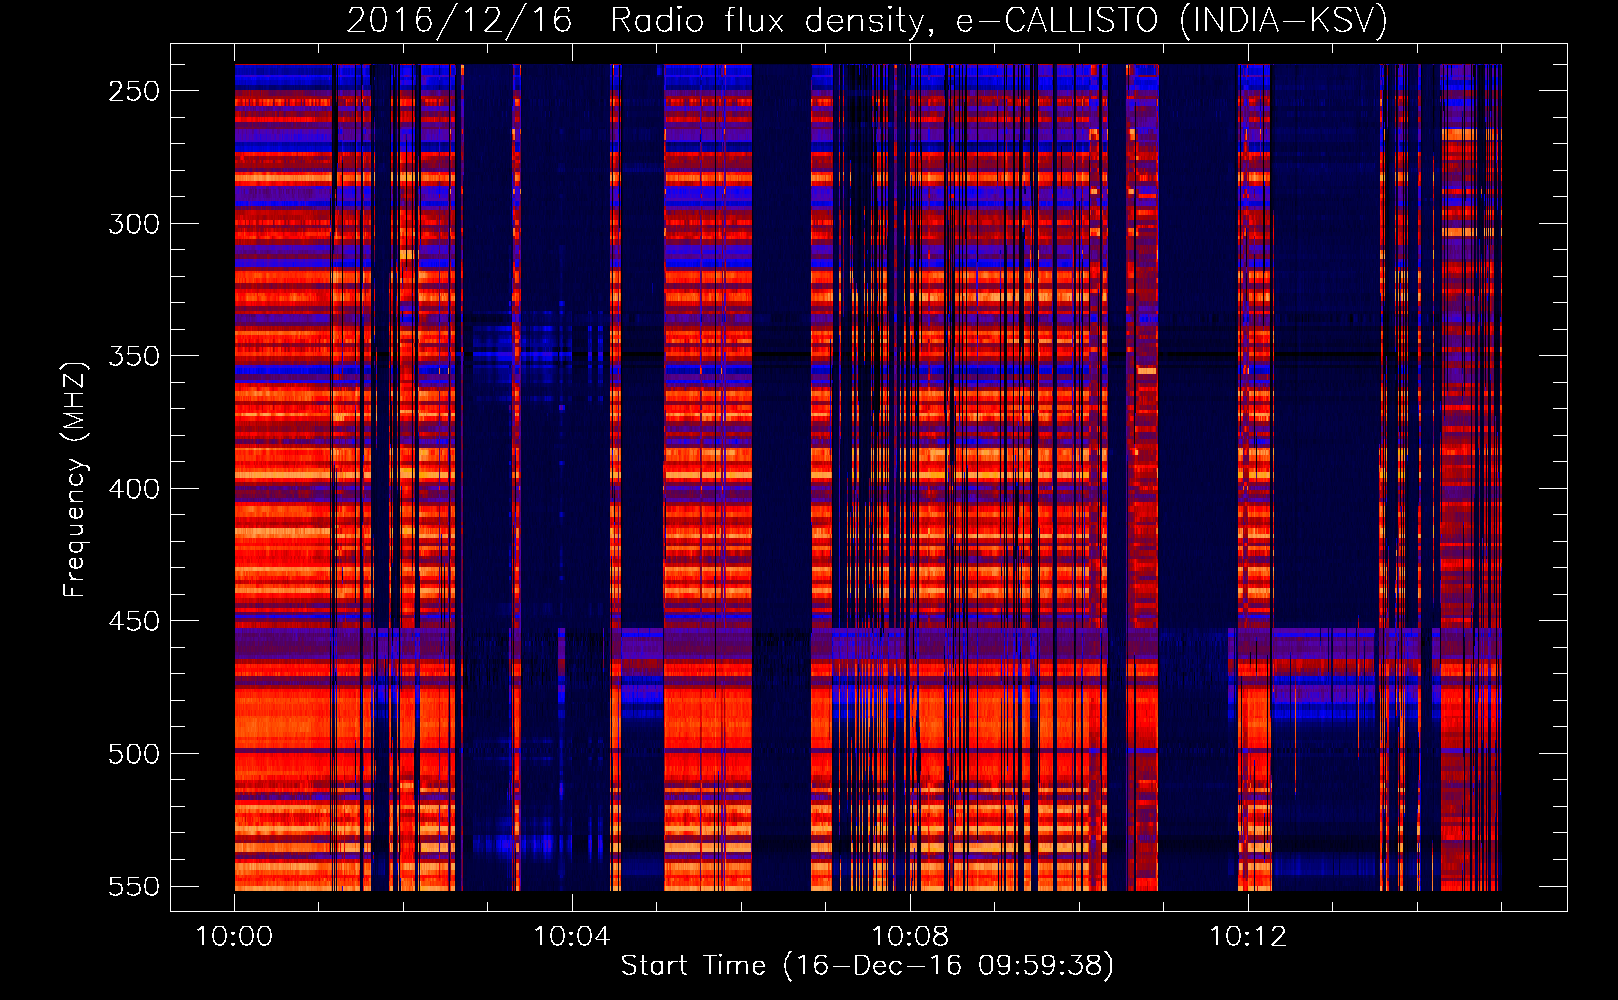Select the 250 frequency tick label
The image size is (1618, 1000).
[134, 91]
